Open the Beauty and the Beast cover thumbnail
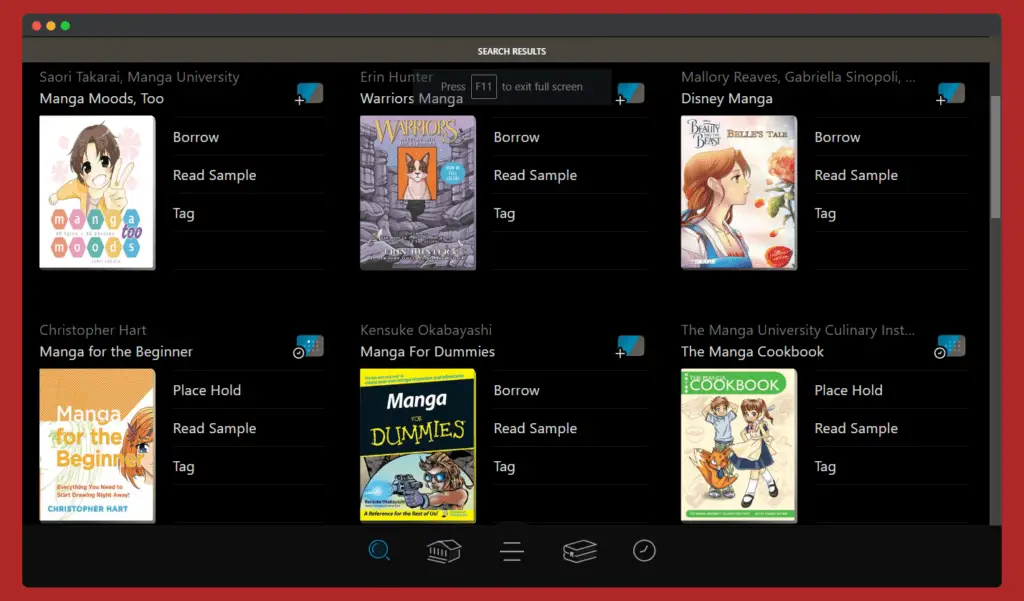The image size is (1024, 601). [x=739, y=192]
